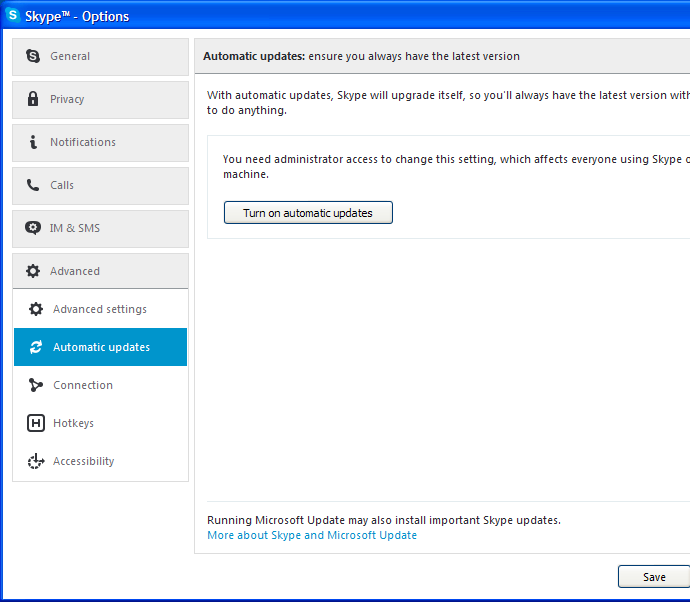690x602 pixels.
Task: Select Advanced settings subitem
Action: (100, 309)
